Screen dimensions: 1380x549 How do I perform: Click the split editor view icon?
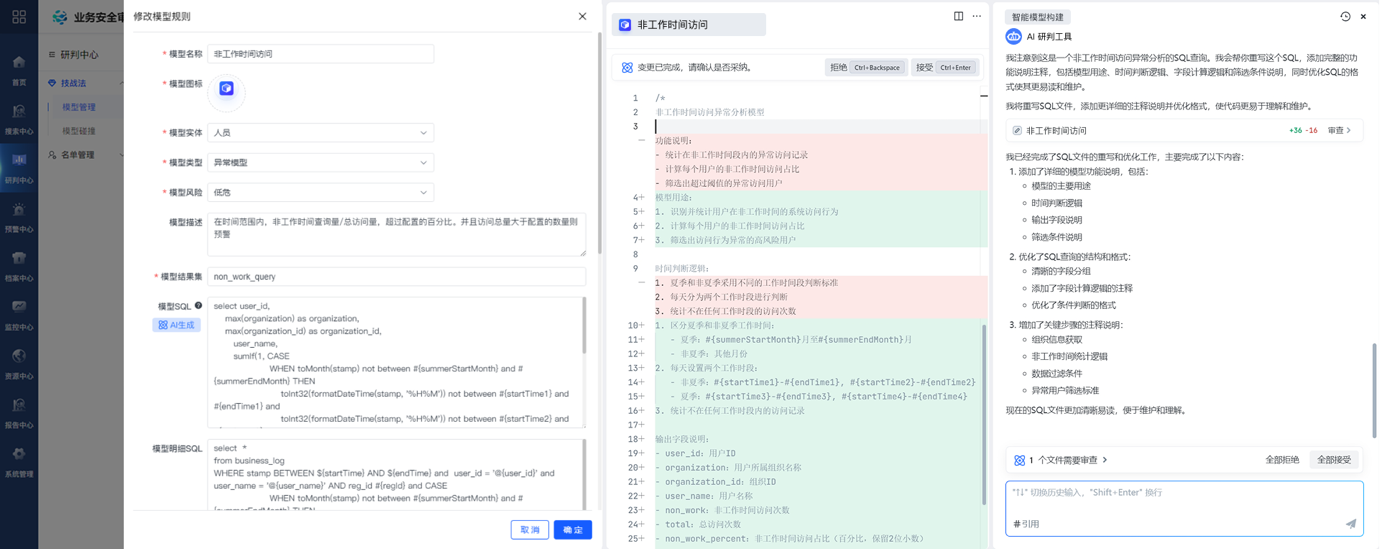coord(958,16)
